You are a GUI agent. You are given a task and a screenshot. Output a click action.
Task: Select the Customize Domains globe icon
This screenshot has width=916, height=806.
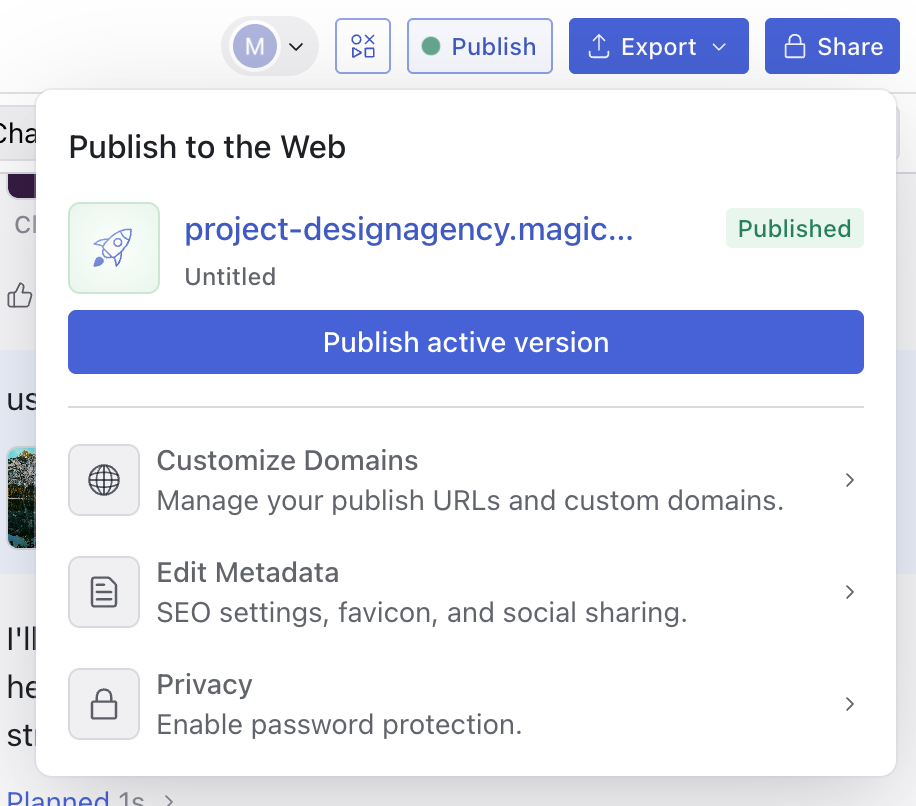coord(103,480)
